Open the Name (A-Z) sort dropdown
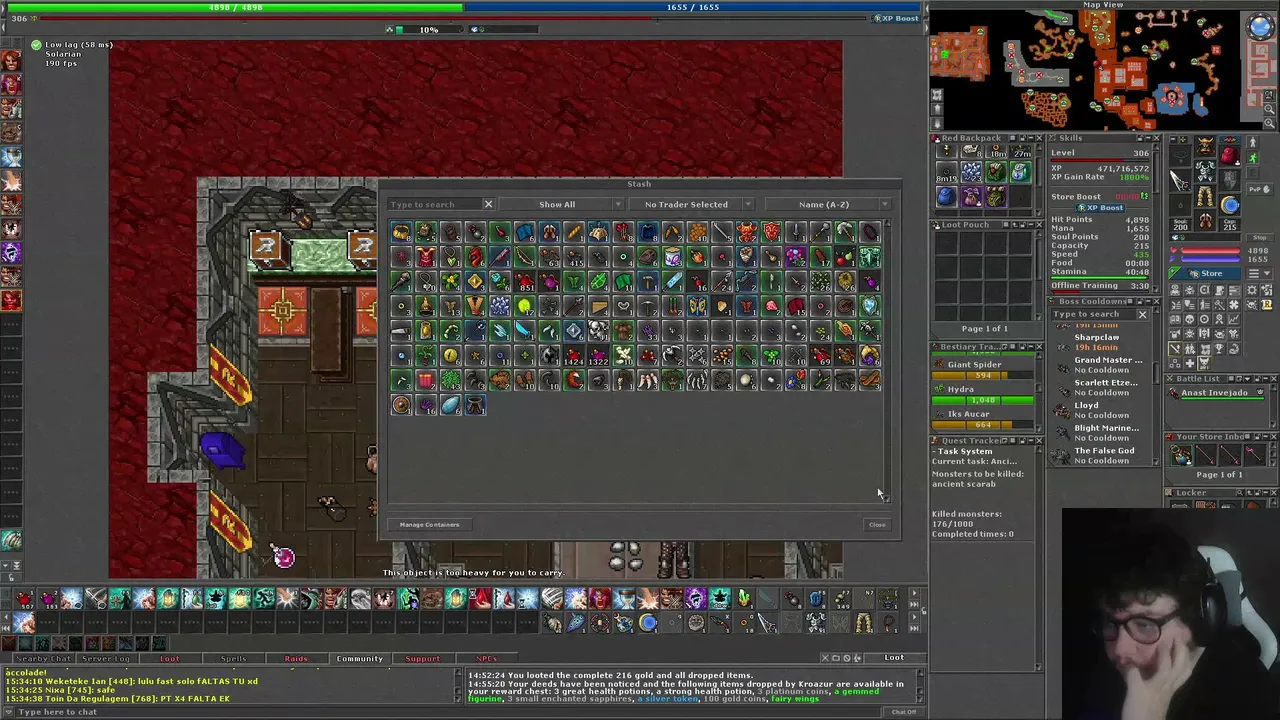This screenshot has height=720, width=1280. [827, 204]
